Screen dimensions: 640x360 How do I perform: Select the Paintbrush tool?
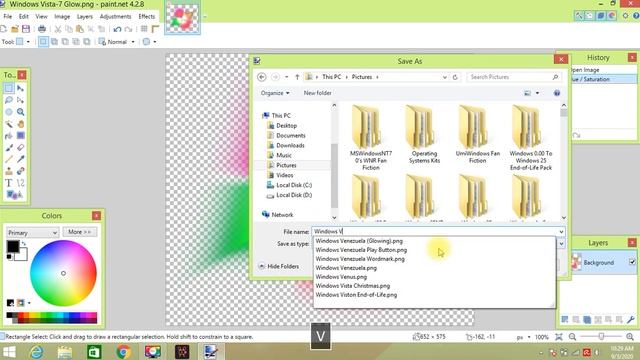click(x=9, y=147)
